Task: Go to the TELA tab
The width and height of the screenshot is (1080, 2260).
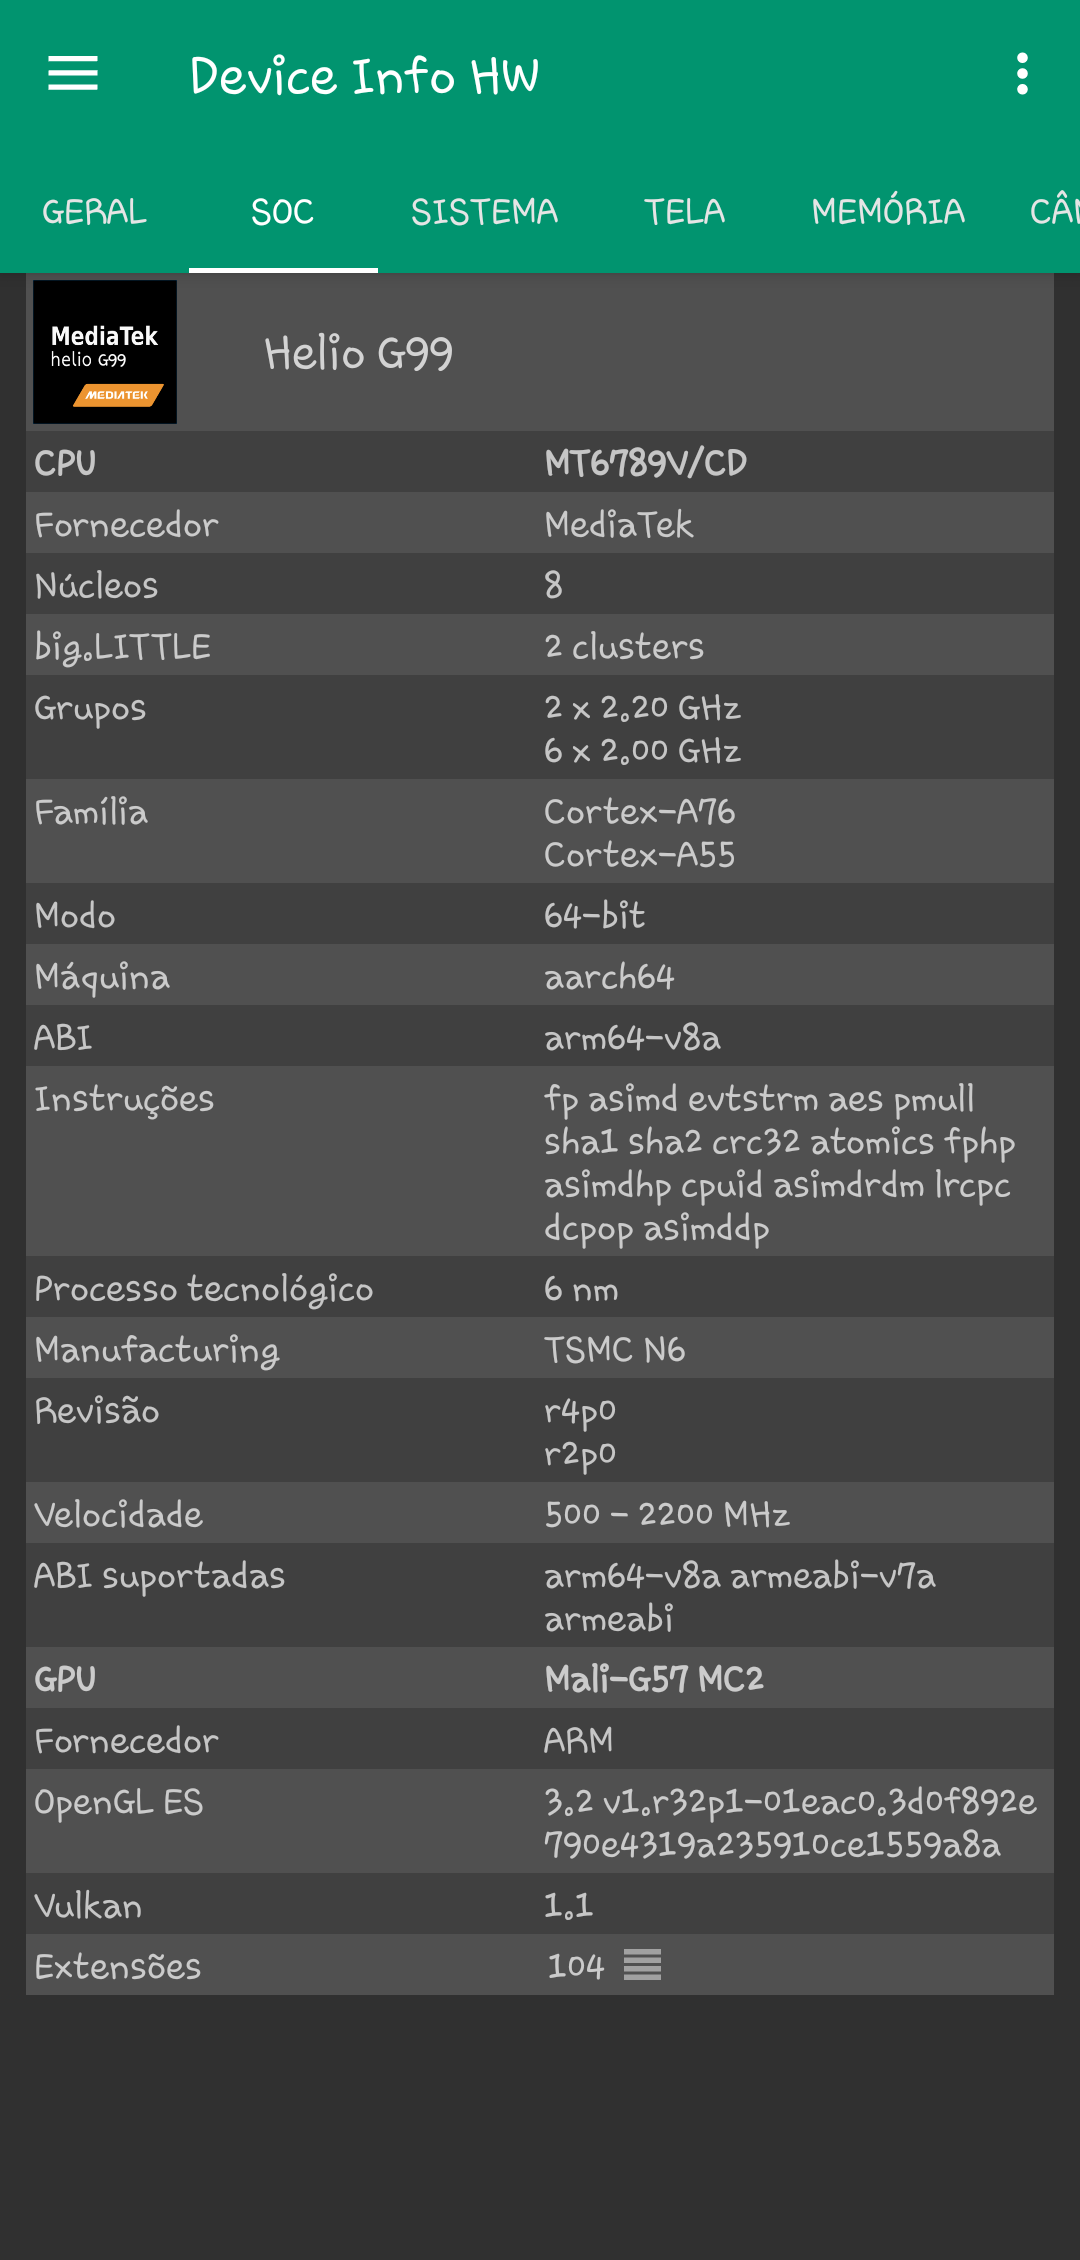Action: point(684,212)
